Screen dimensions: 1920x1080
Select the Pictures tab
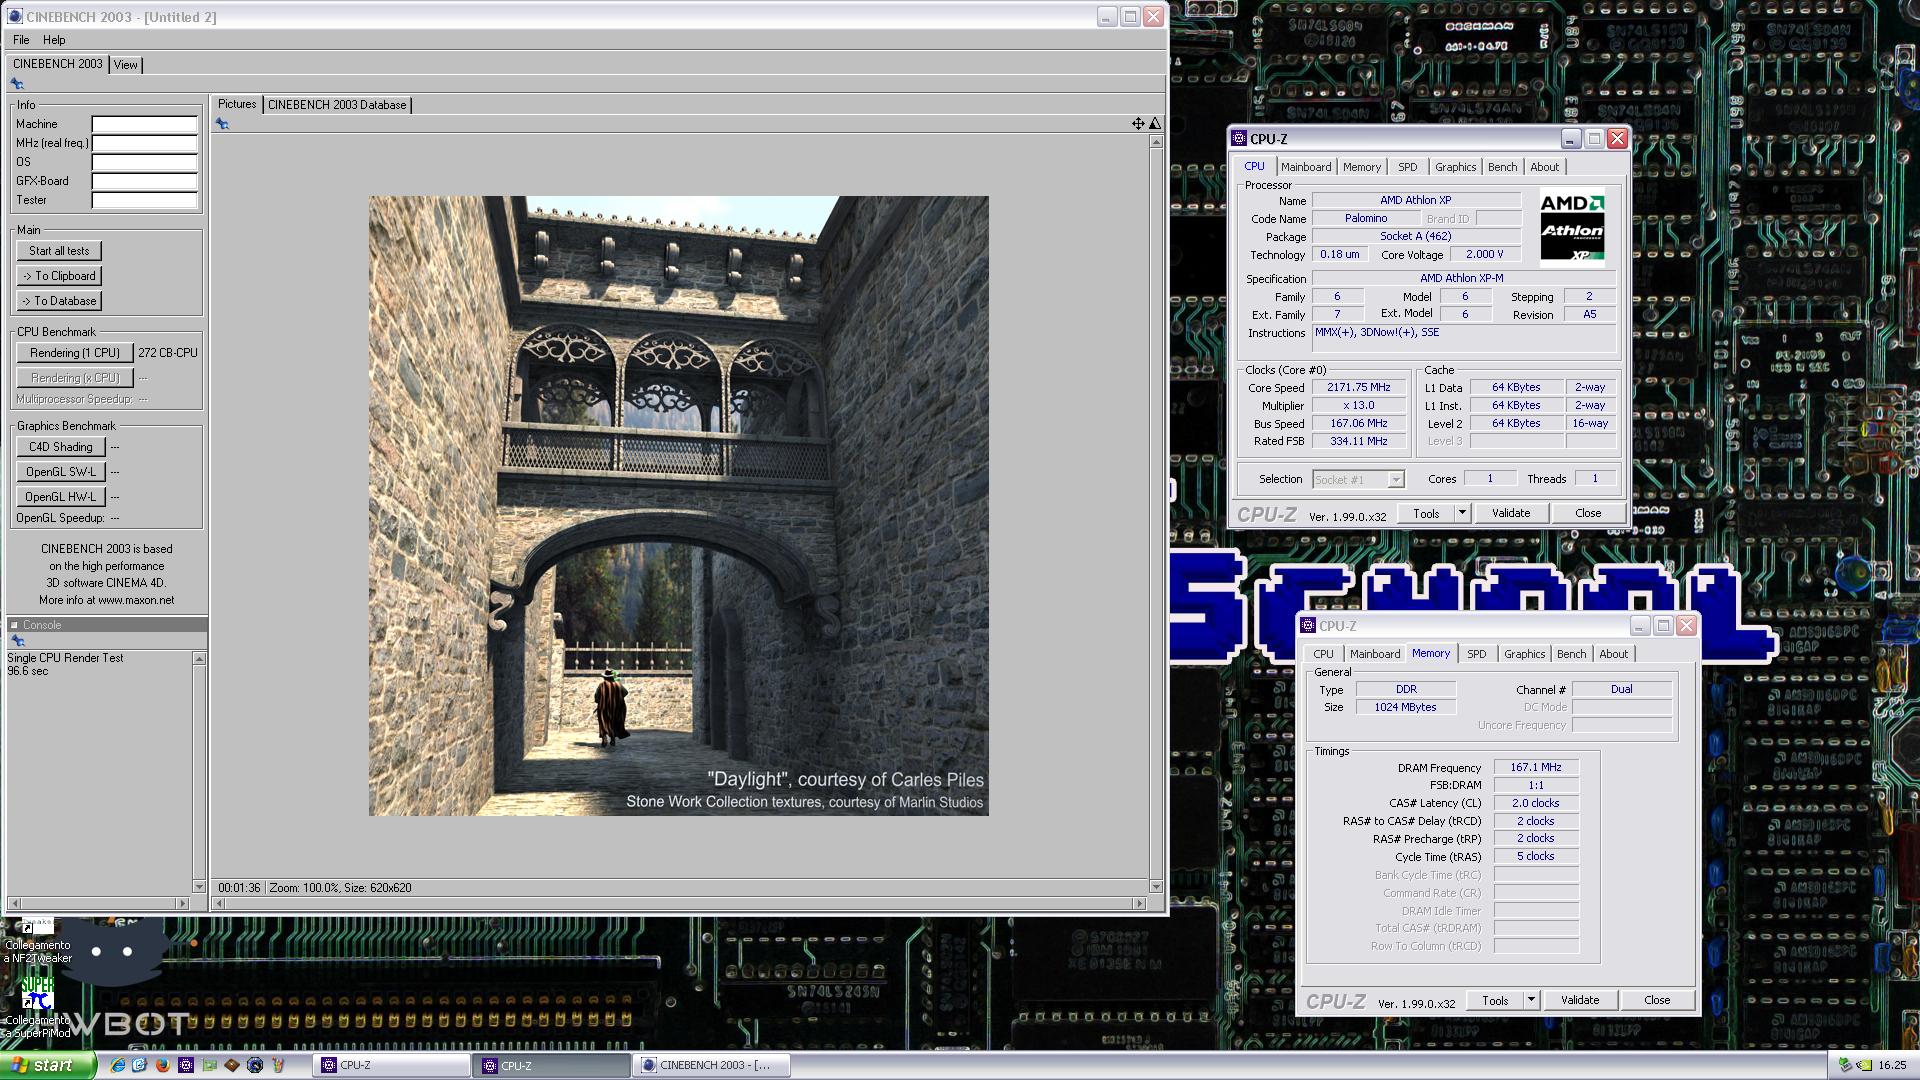click(x=237, y=104)
